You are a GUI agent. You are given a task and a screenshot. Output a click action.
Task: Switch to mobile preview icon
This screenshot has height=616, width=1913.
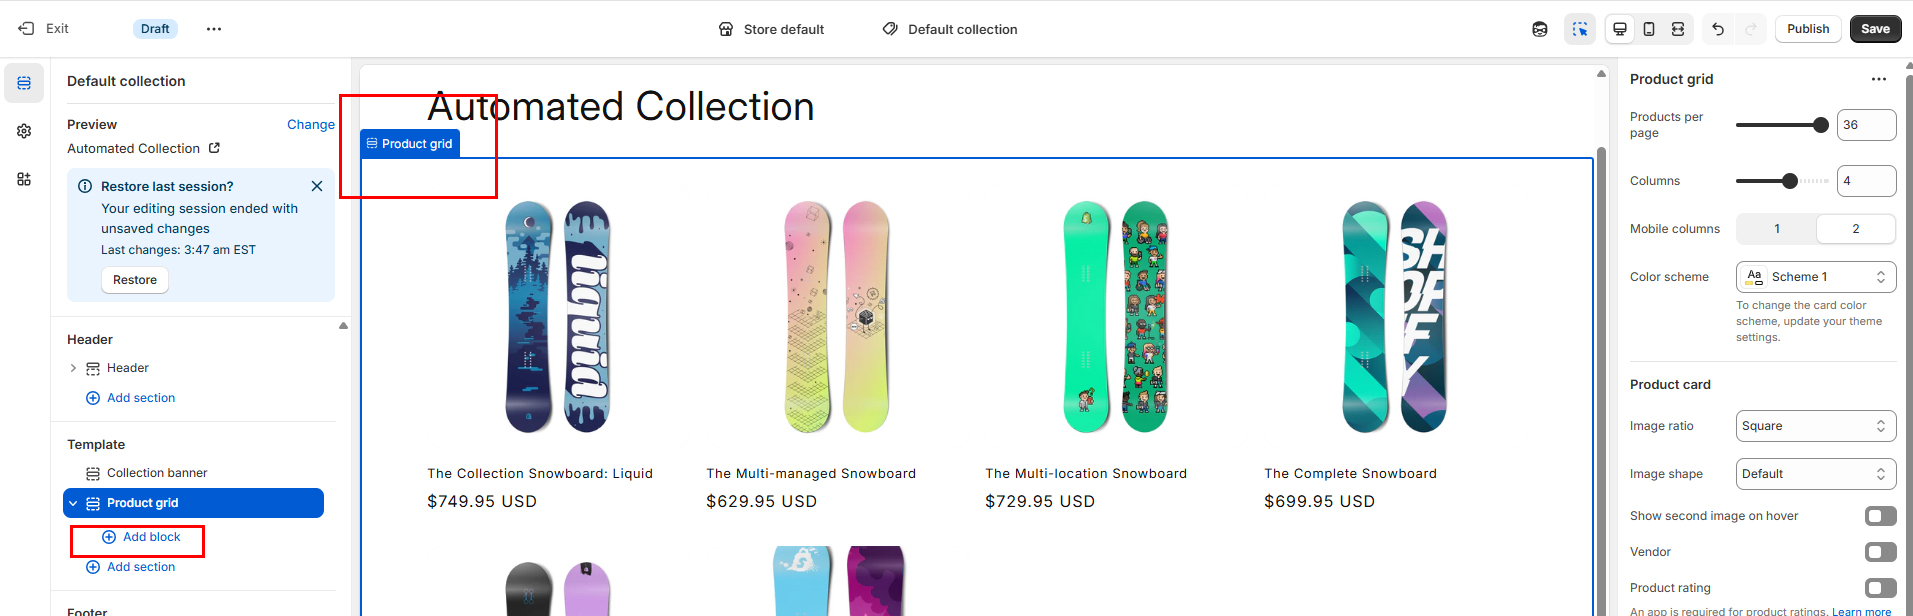tap(1649, 29)
